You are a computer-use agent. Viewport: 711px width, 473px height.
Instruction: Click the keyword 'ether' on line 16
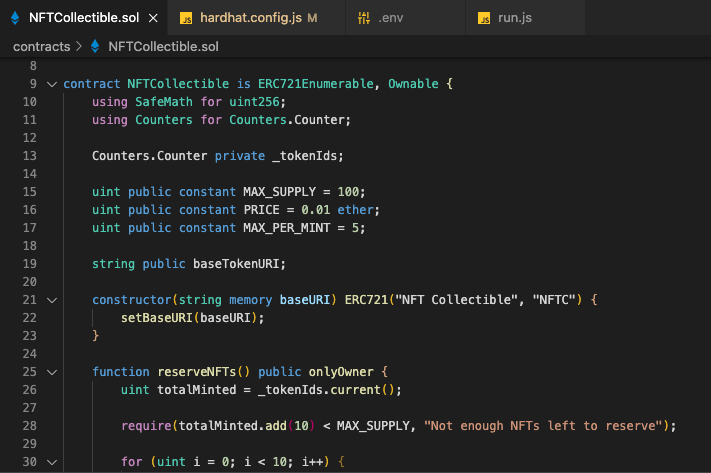tap(356, 210)
